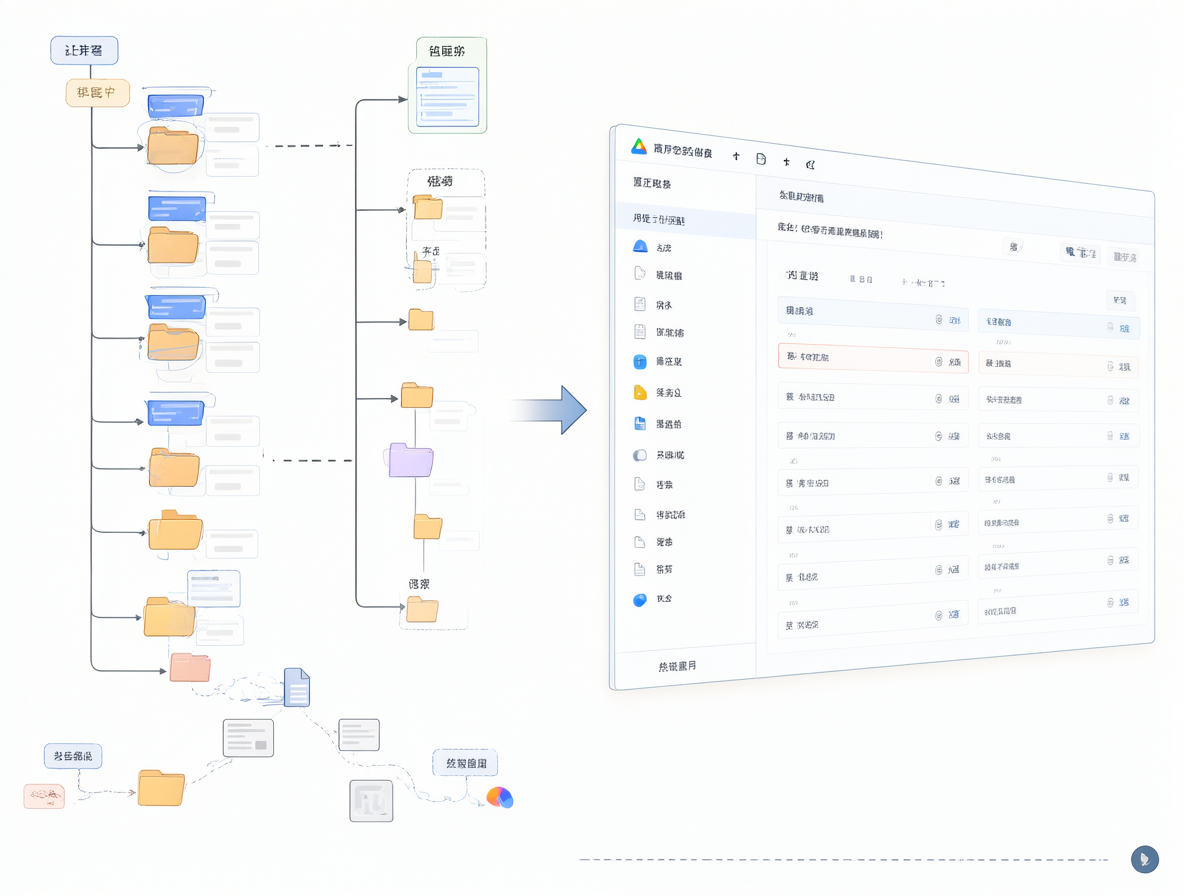
Task: Click the orange label box under the top blue label
Action: pos(97,93)
